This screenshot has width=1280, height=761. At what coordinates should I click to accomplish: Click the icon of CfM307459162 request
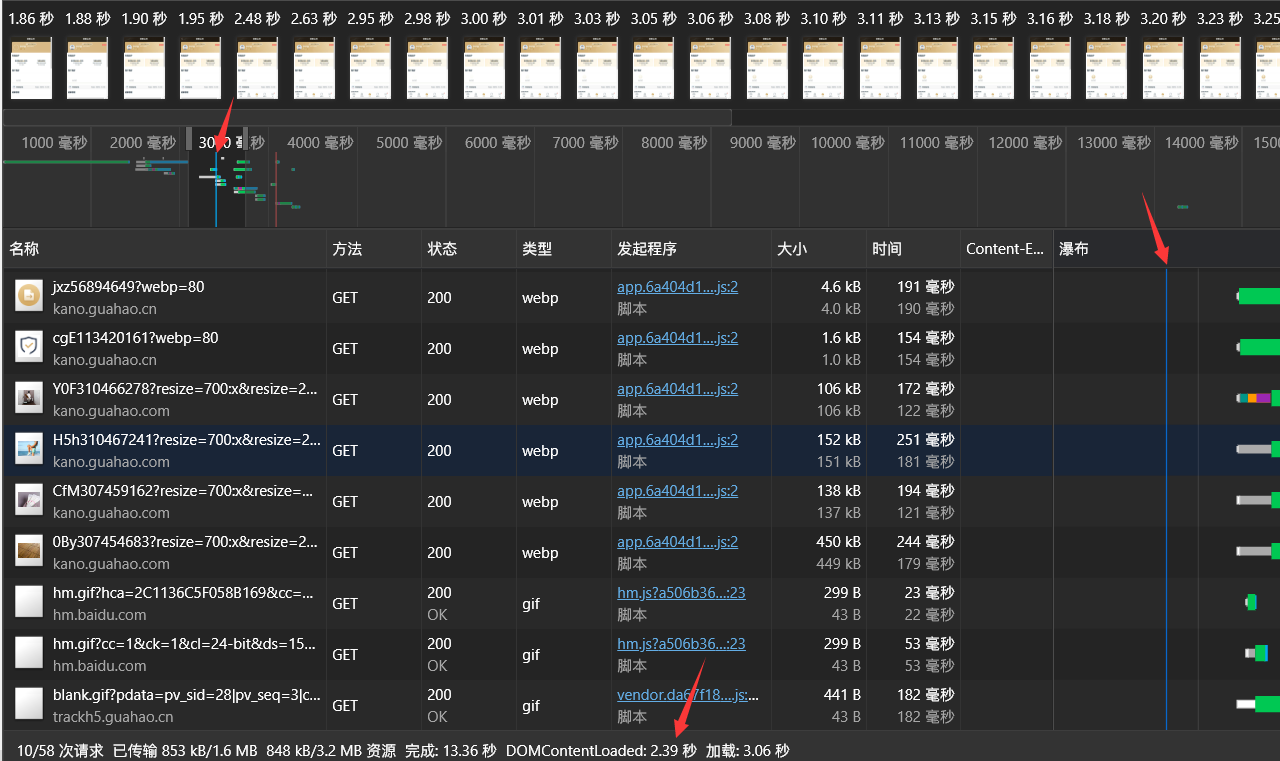(29, 500)
